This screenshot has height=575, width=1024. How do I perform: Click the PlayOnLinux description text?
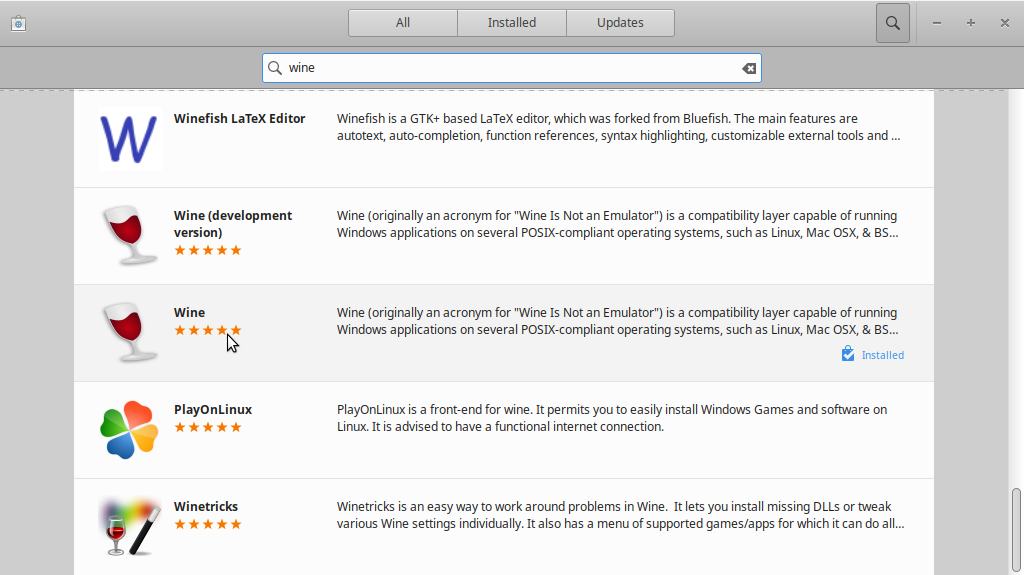pos(612,418)
